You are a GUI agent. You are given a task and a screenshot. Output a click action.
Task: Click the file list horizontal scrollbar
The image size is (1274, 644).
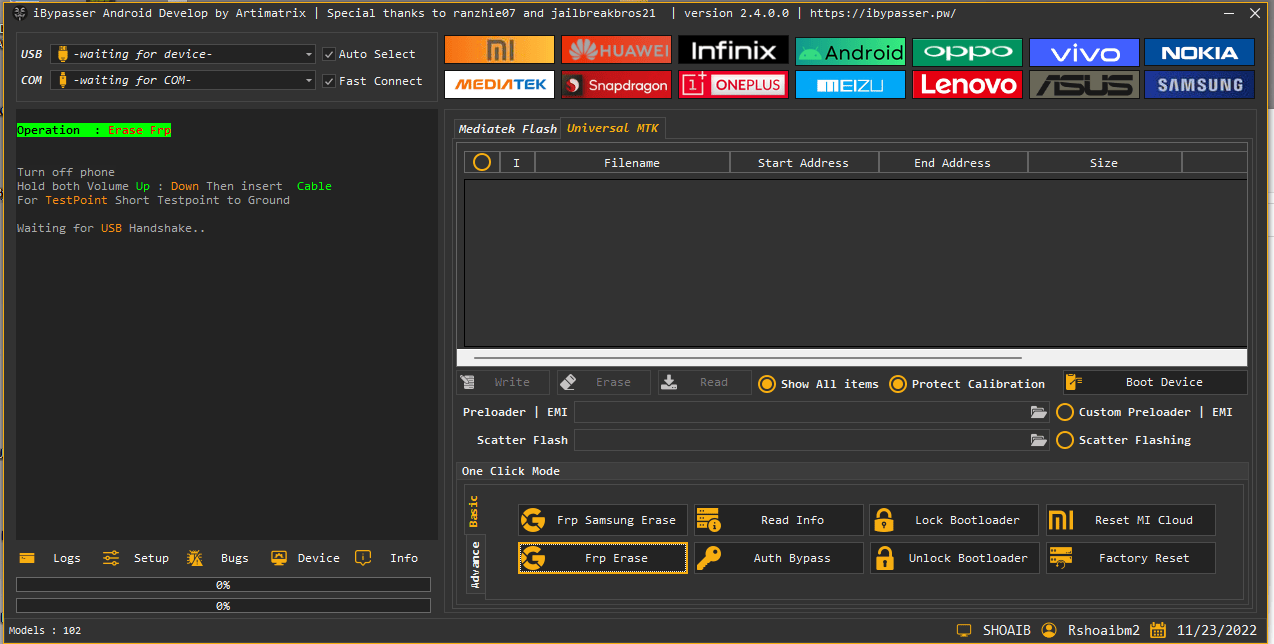click(740, 357)
